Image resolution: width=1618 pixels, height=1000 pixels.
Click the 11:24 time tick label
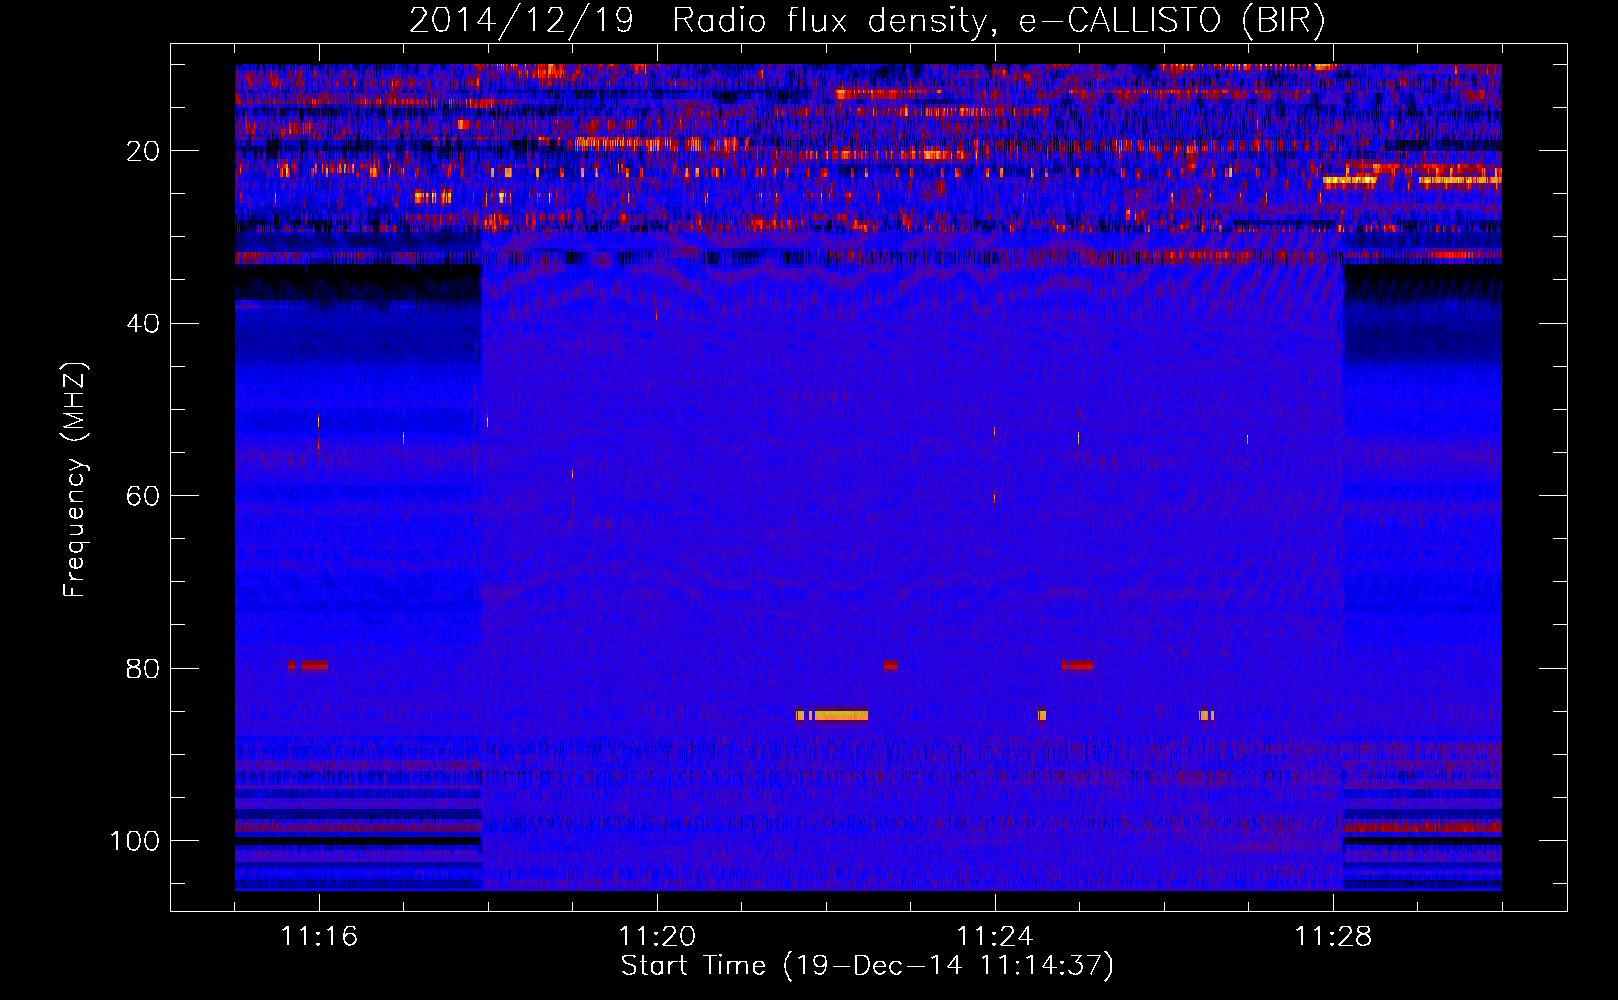coord(995,936)
